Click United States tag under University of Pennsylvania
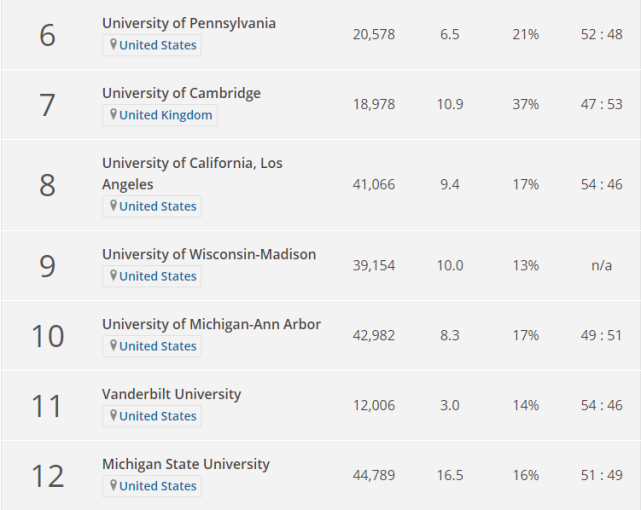641x510 pixels. (x=158, y=45)
